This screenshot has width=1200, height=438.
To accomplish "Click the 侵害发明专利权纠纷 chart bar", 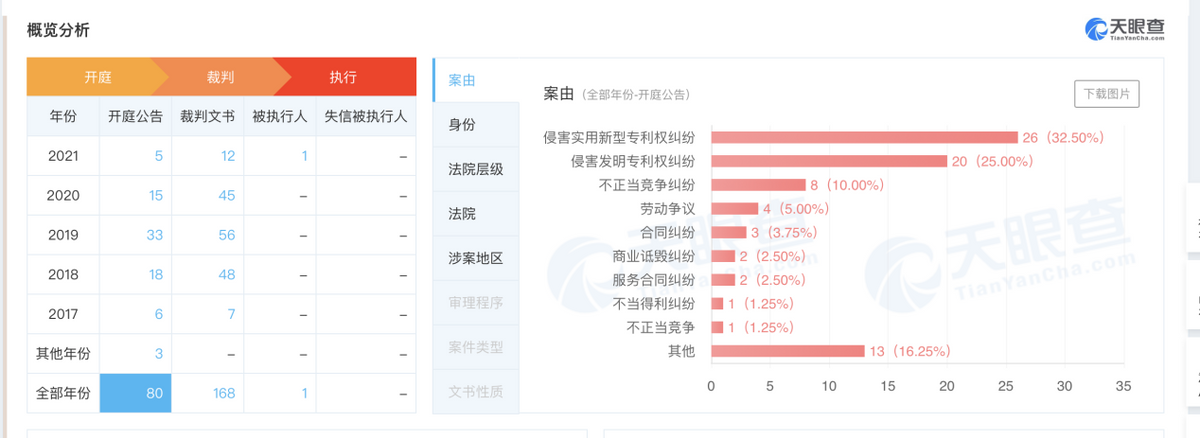I will [829, 161].
